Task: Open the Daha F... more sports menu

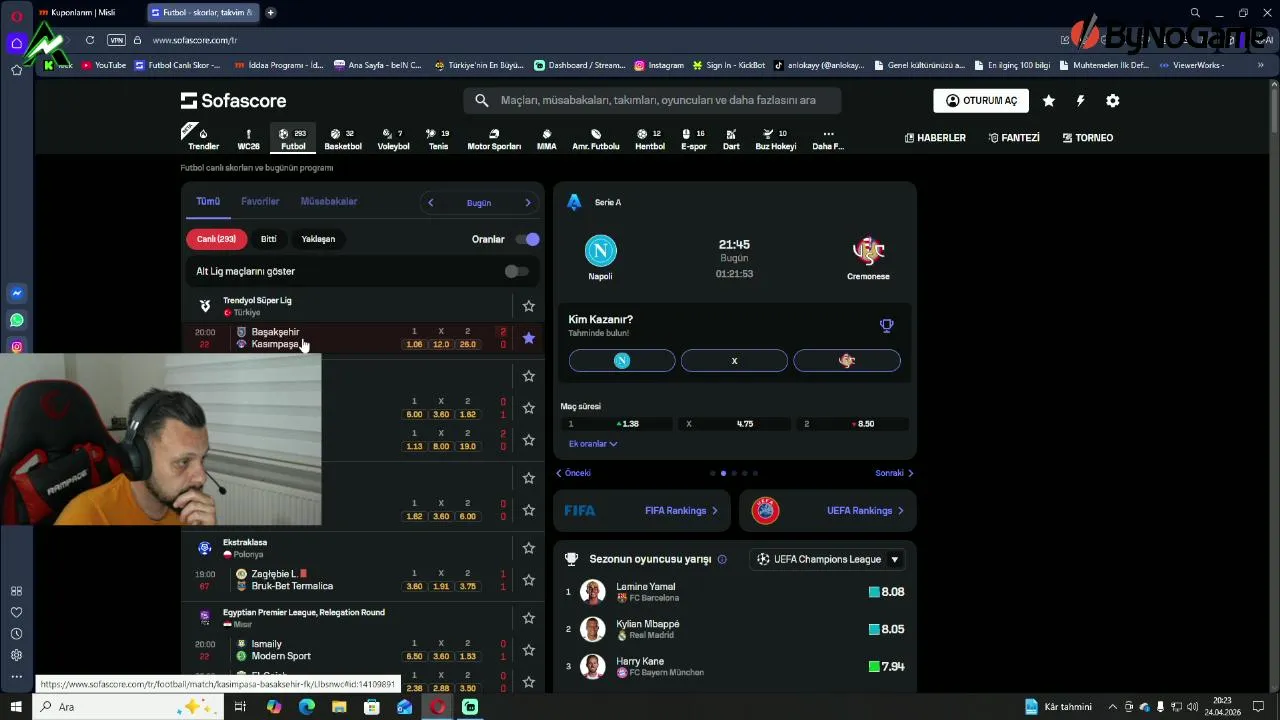Action: [x=828, y=139]
